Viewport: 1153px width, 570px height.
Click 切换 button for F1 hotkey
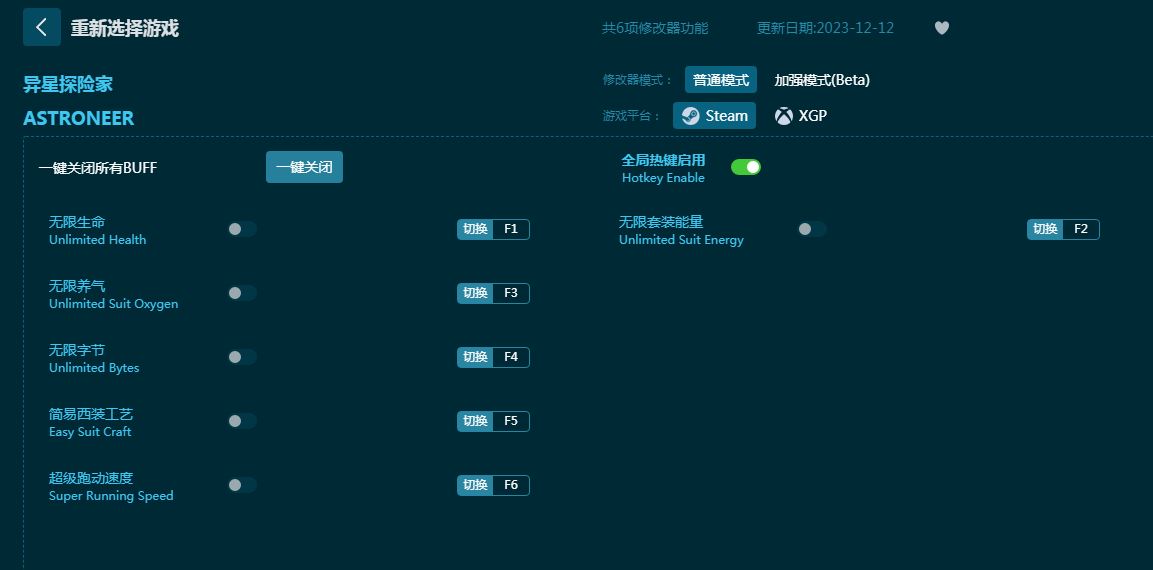[475, 229]
